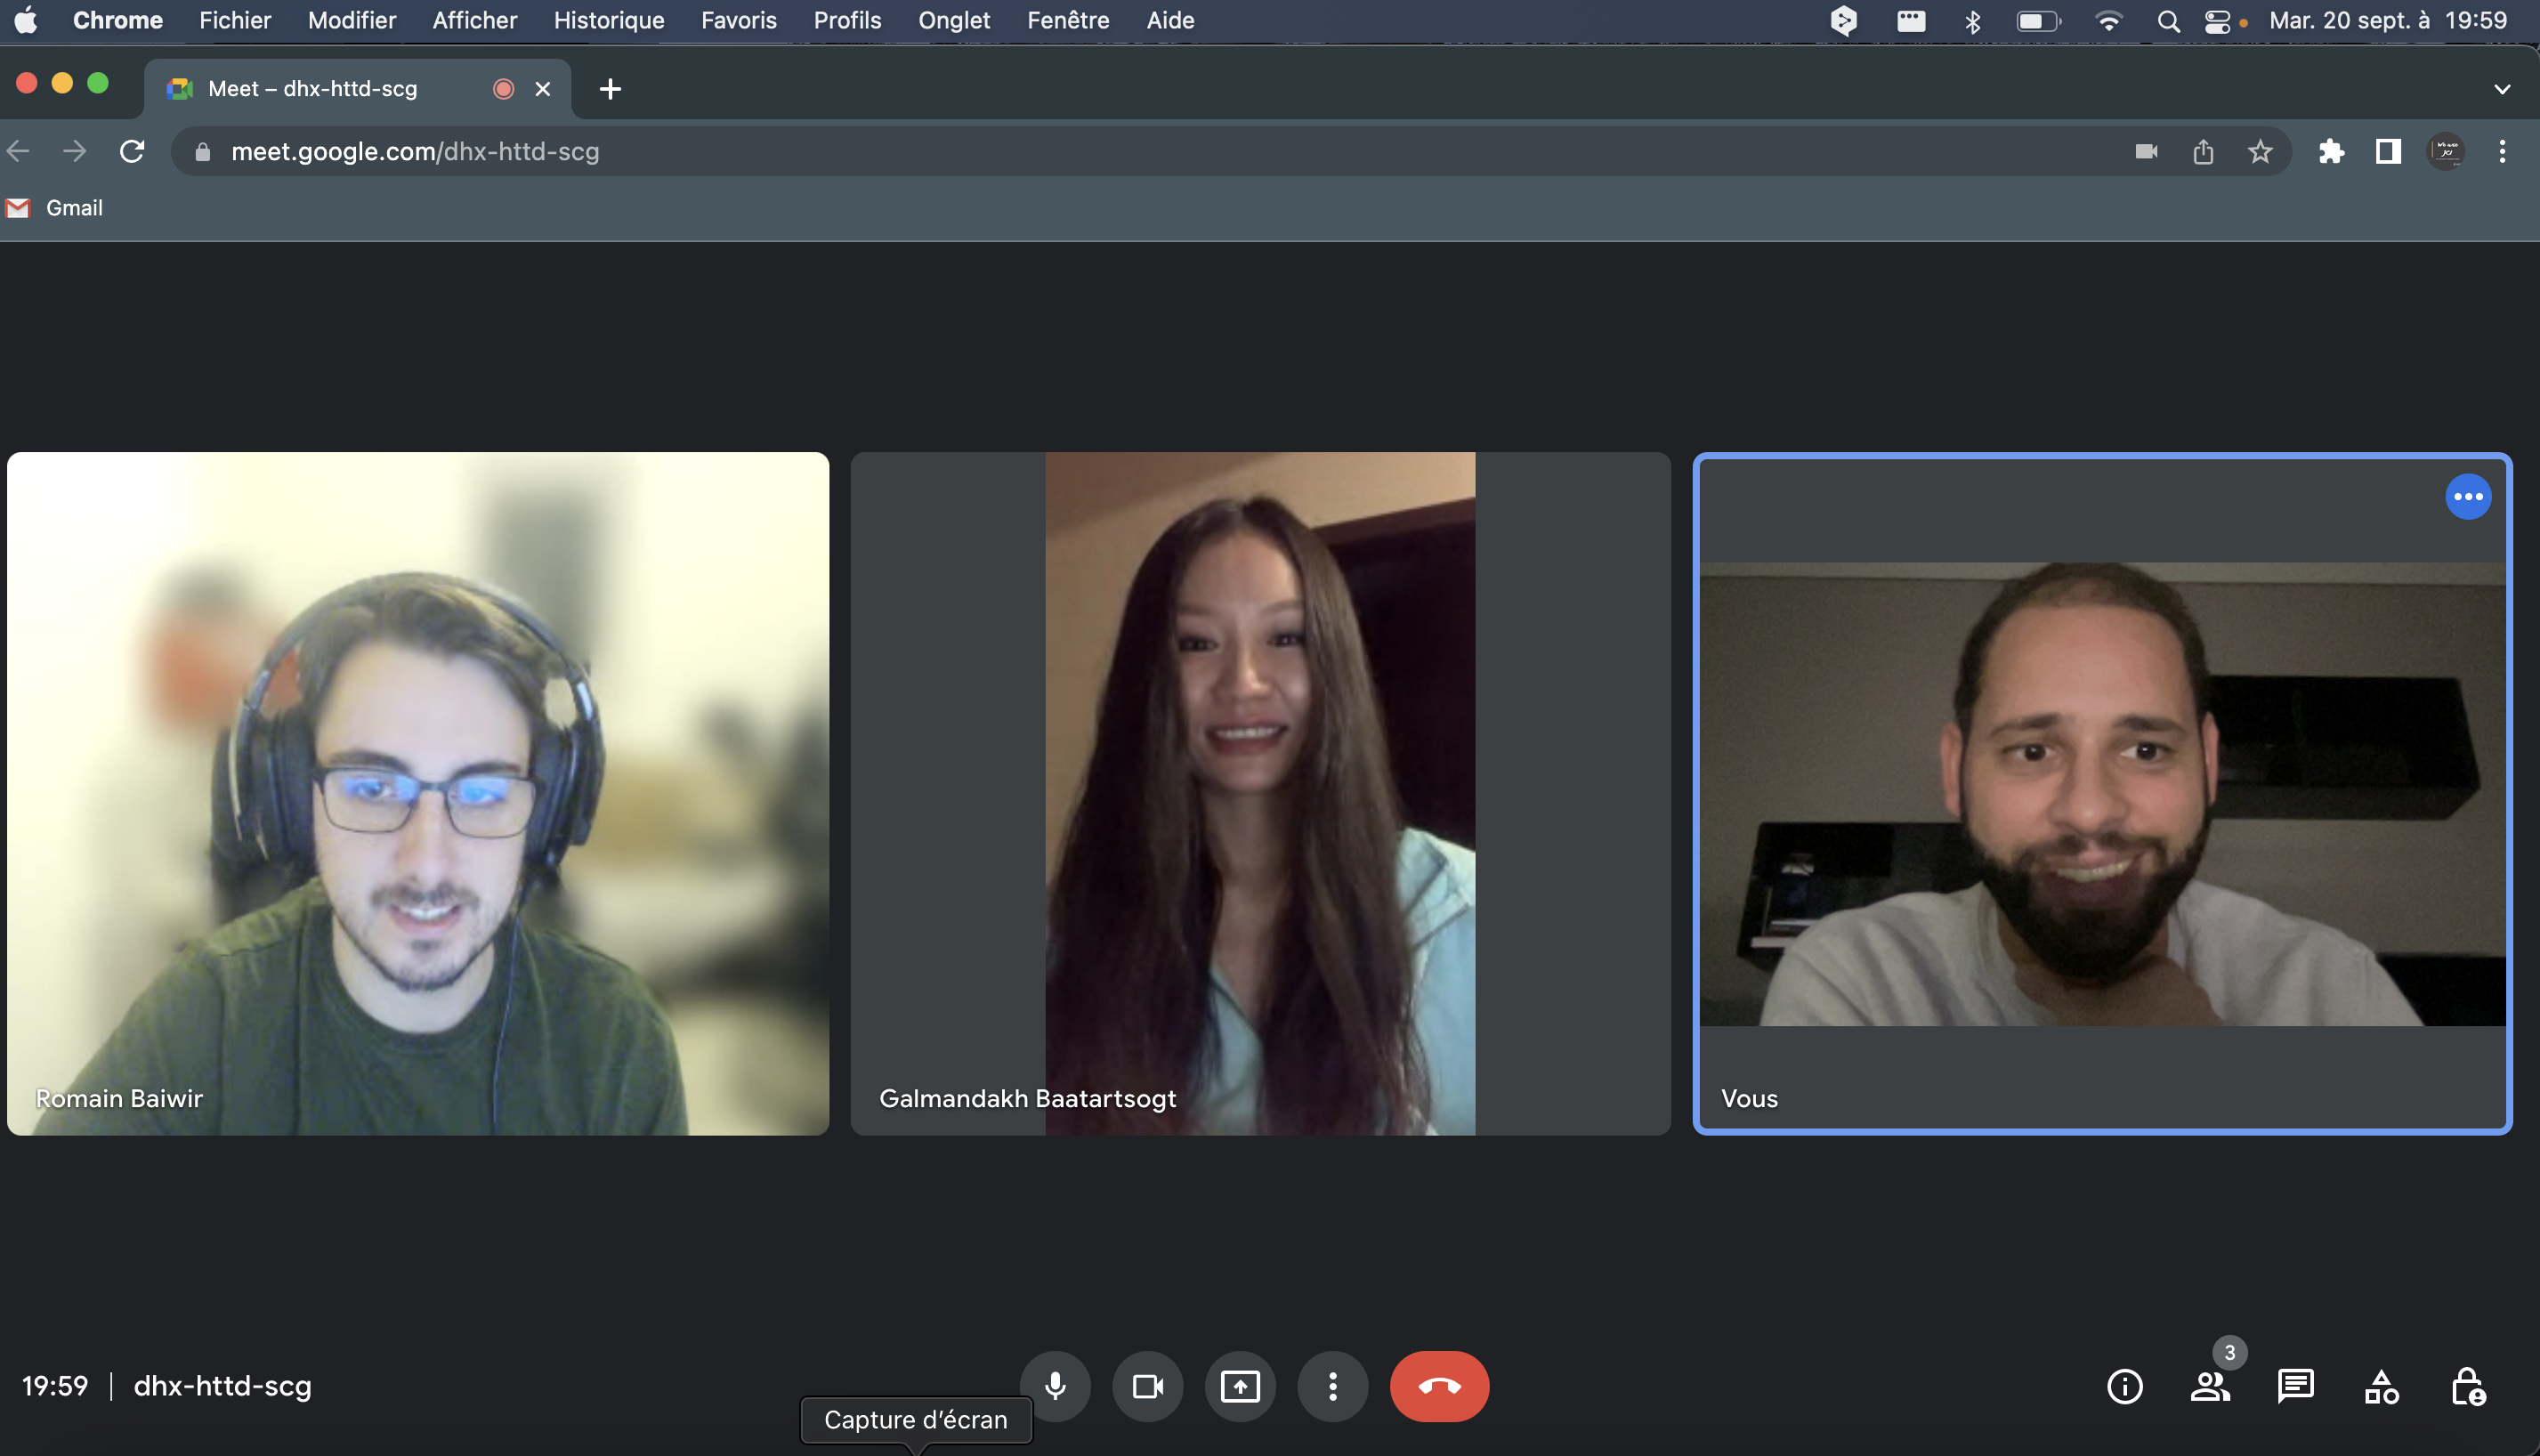
Task: Open chat with everyone
Action: [x=2295, y=1386]
